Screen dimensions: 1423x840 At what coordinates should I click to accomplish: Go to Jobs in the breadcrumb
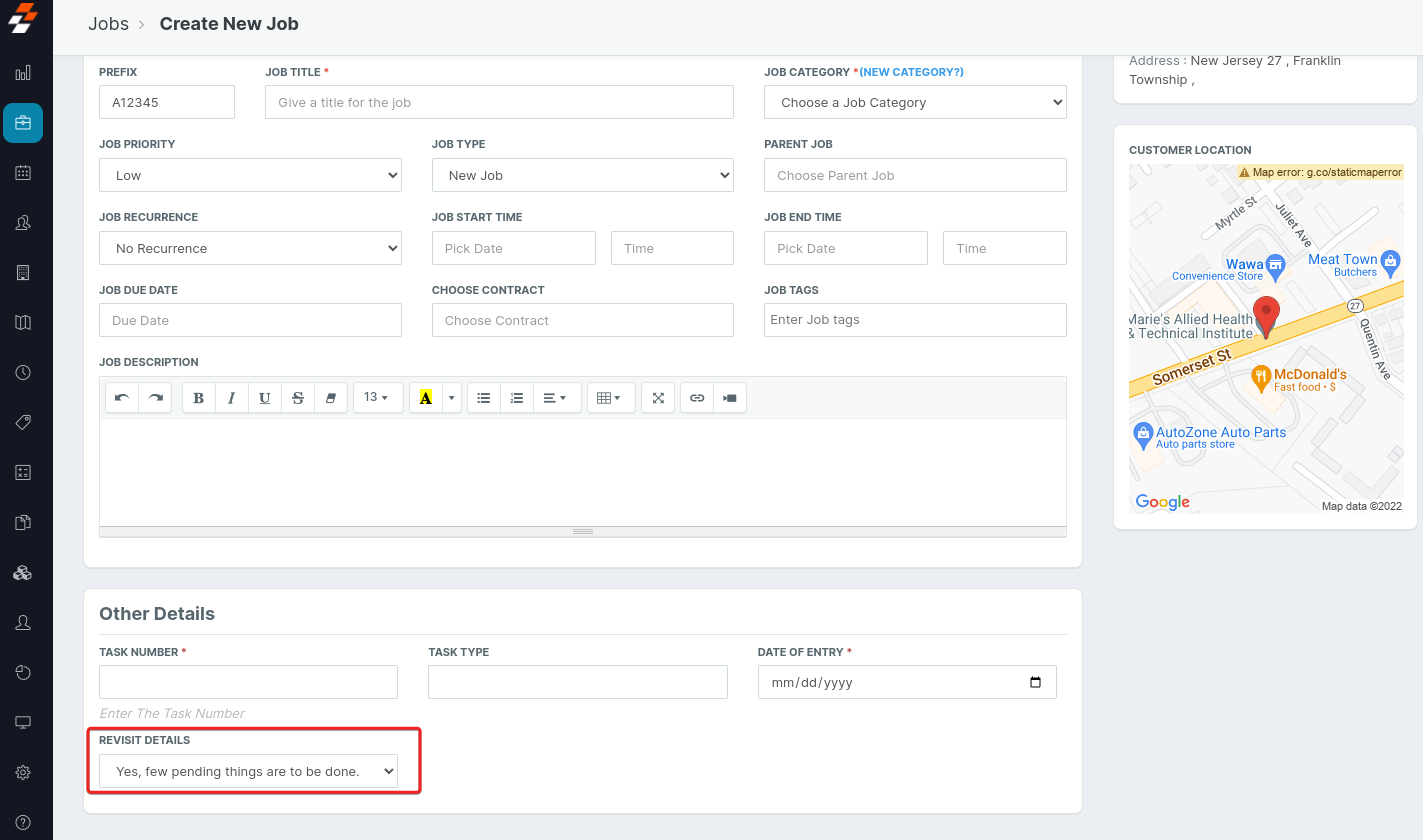tap(108, 24)
